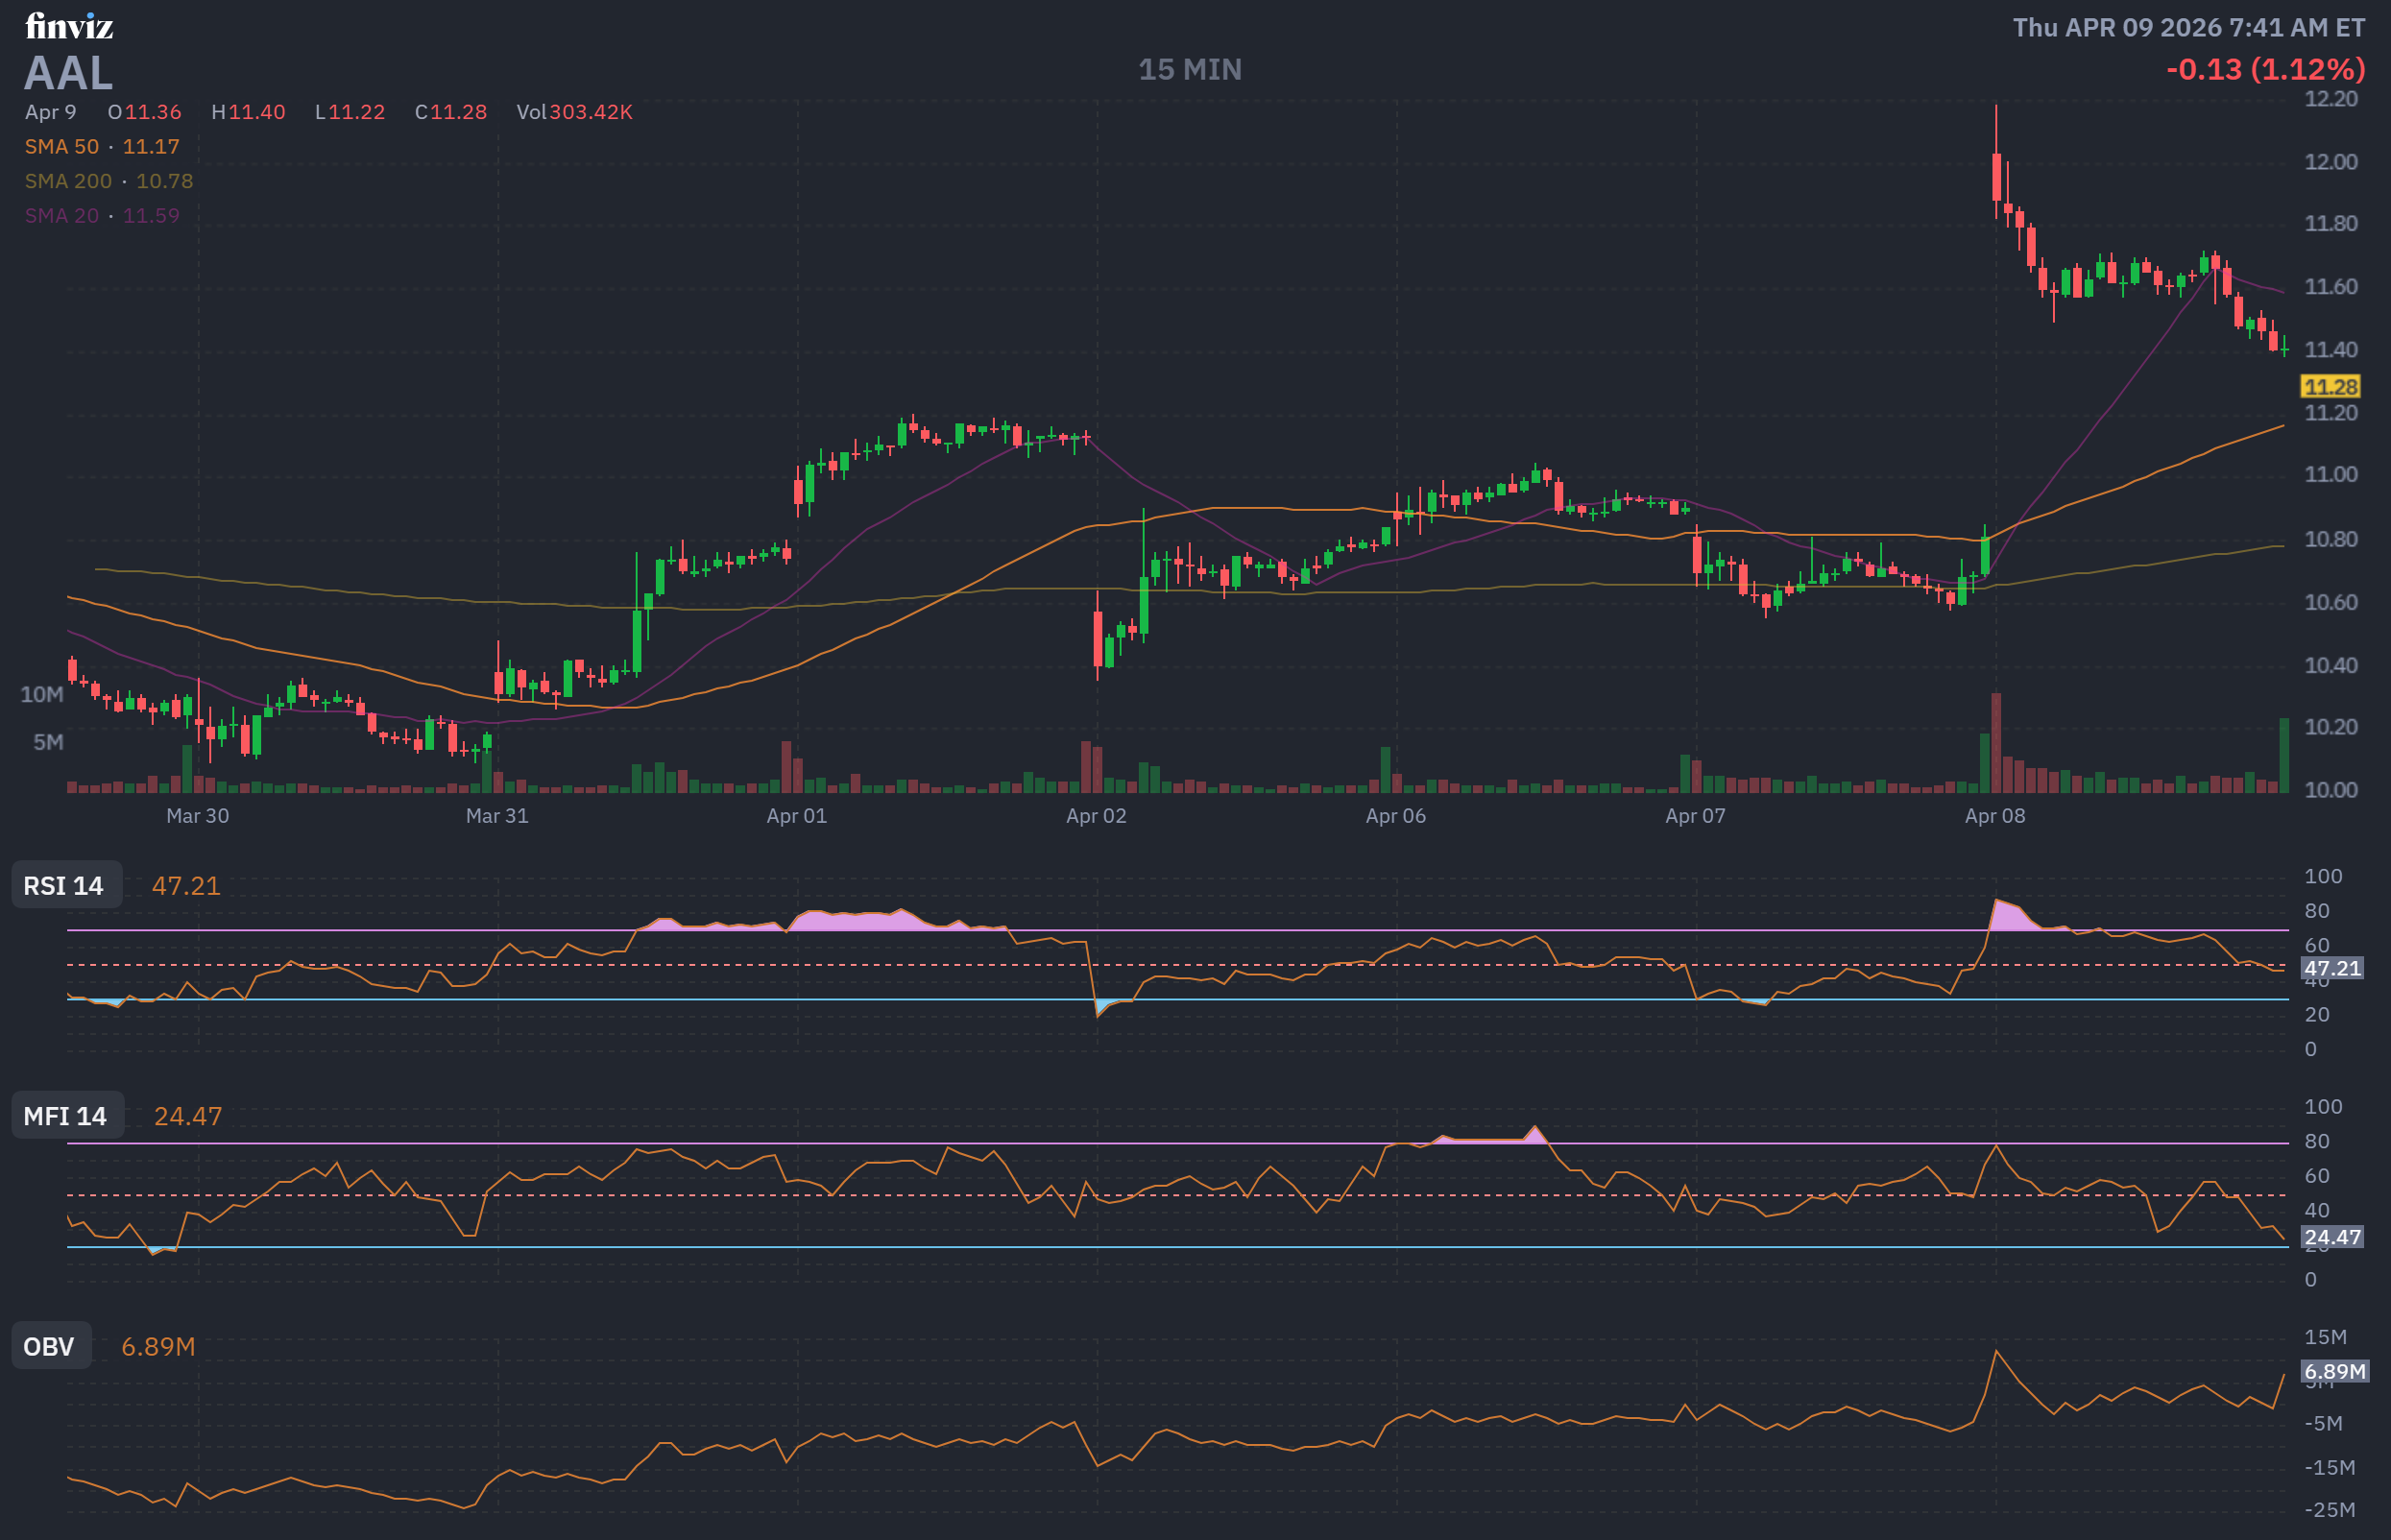
Task: Click the -0.13 (1.12%) price change text
Action: click(2265, 70)
